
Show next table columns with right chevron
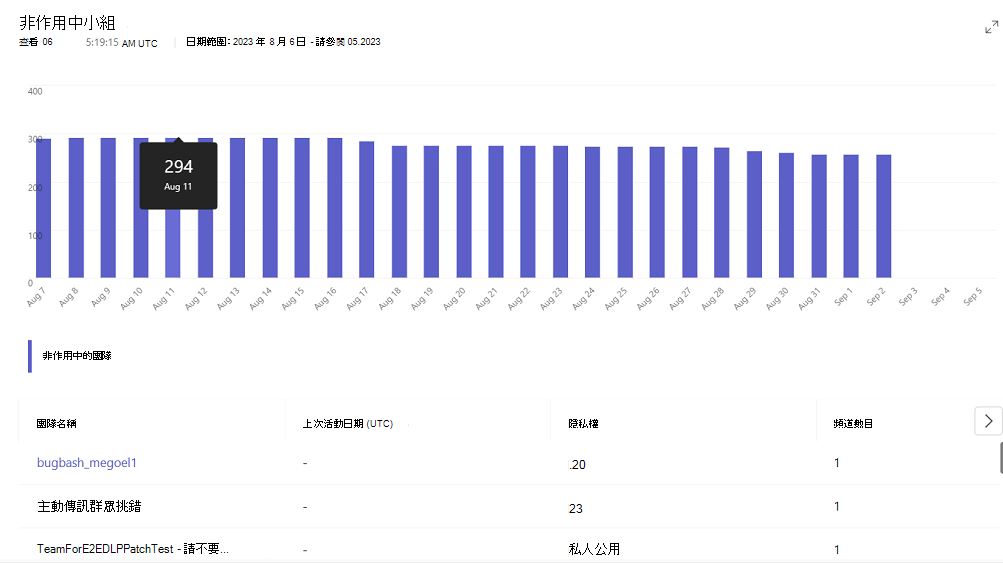[x=988, y=421]
